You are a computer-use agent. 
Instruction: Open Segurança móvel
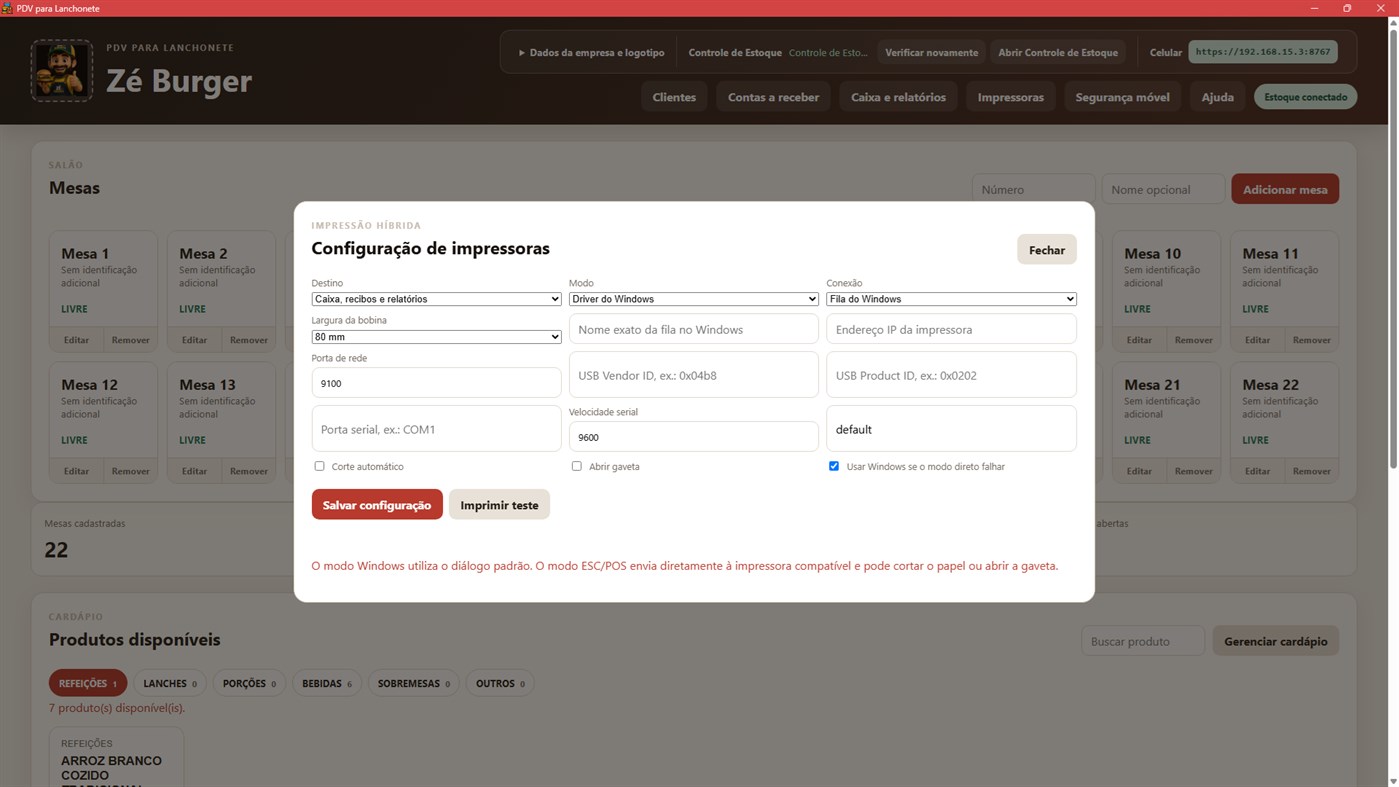1122,97
